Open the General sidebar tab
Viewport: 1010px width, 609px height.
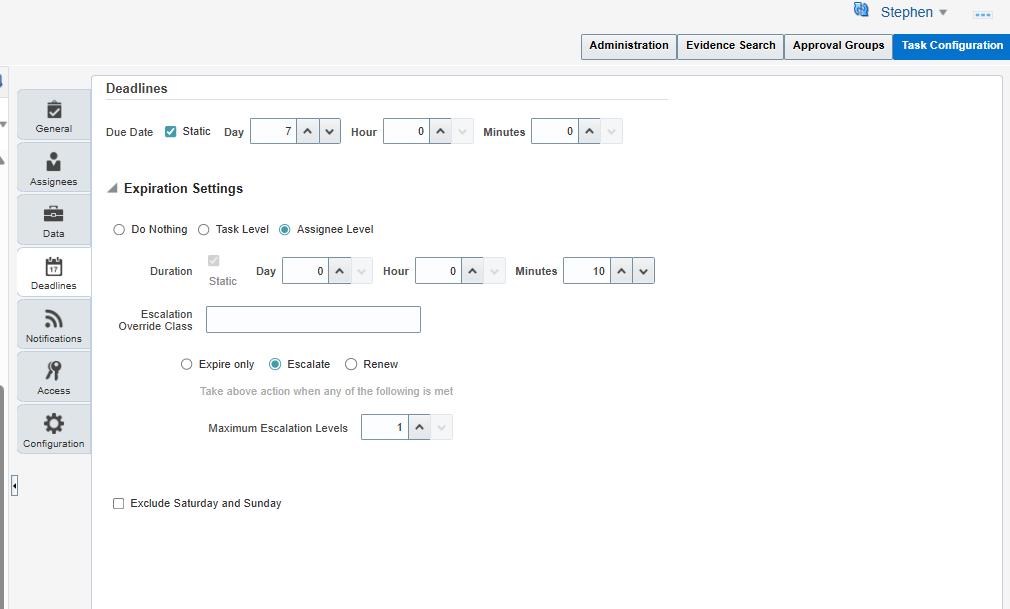pyautogui.click(x=54, y=115)
